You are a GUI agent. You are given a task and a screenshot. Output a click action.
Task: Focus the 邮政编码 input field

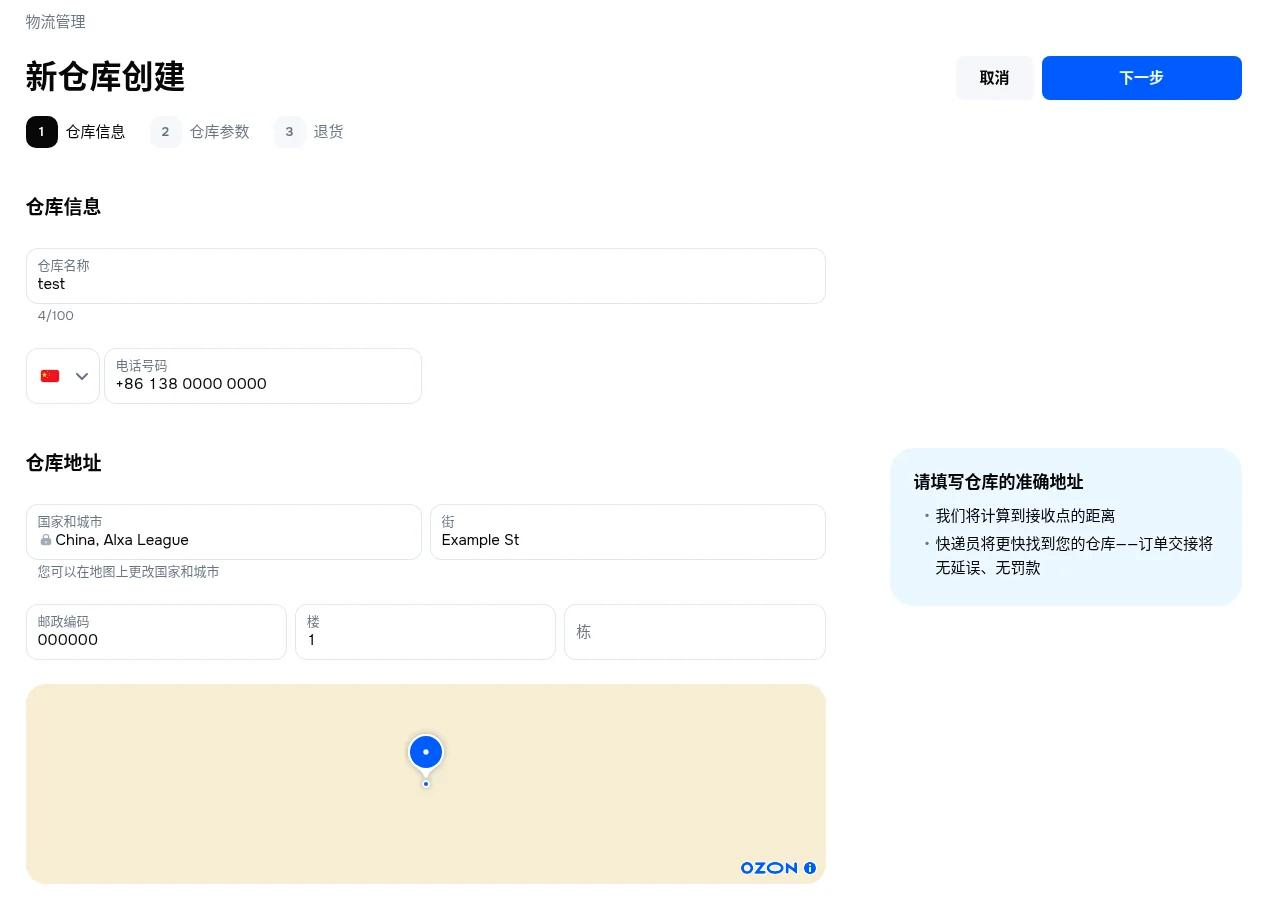pyautogui.click(x=156, y=632)
